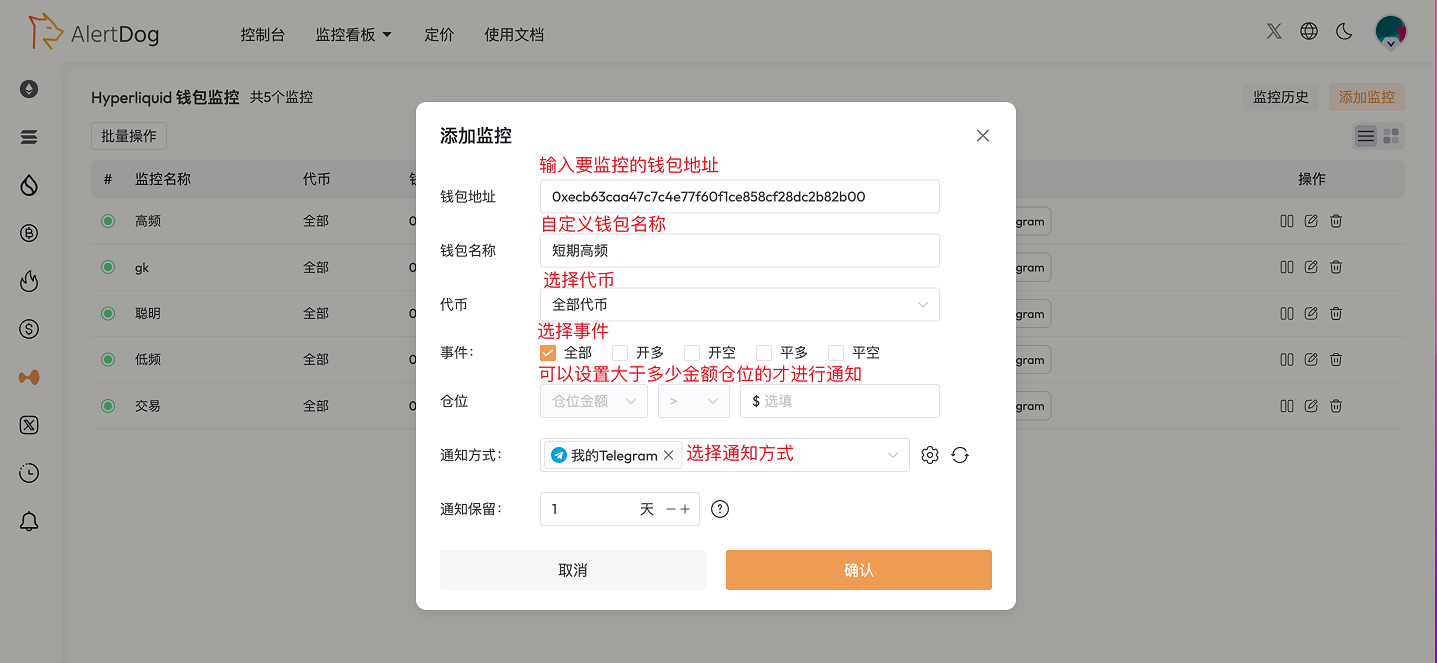Go to 控制台 page
The image size is (1437, 663).
click(262, 34)
